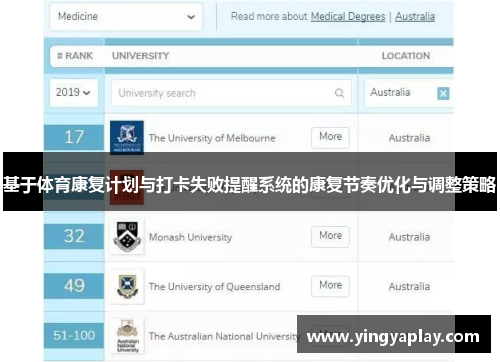Viewport: 500px width, 362px height.
Task: Follow the Medical Degrees link
Action: click(348, 16)
